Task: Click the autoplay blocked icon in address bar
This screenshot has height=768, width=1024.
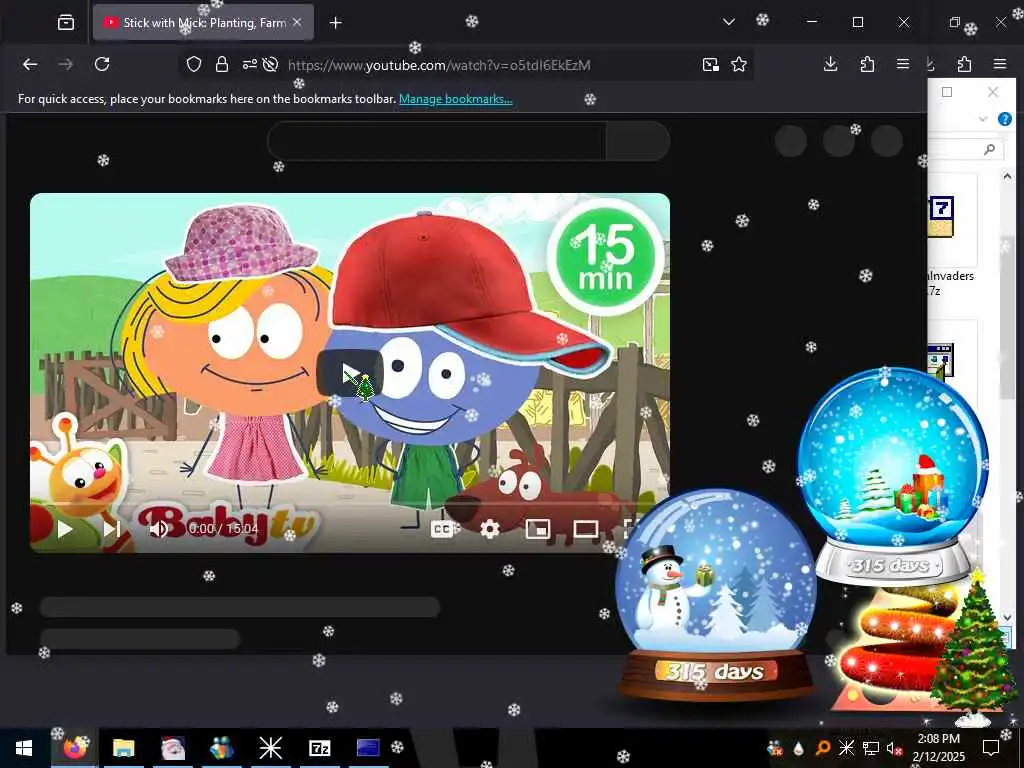Action: click(x=270, y=64)
